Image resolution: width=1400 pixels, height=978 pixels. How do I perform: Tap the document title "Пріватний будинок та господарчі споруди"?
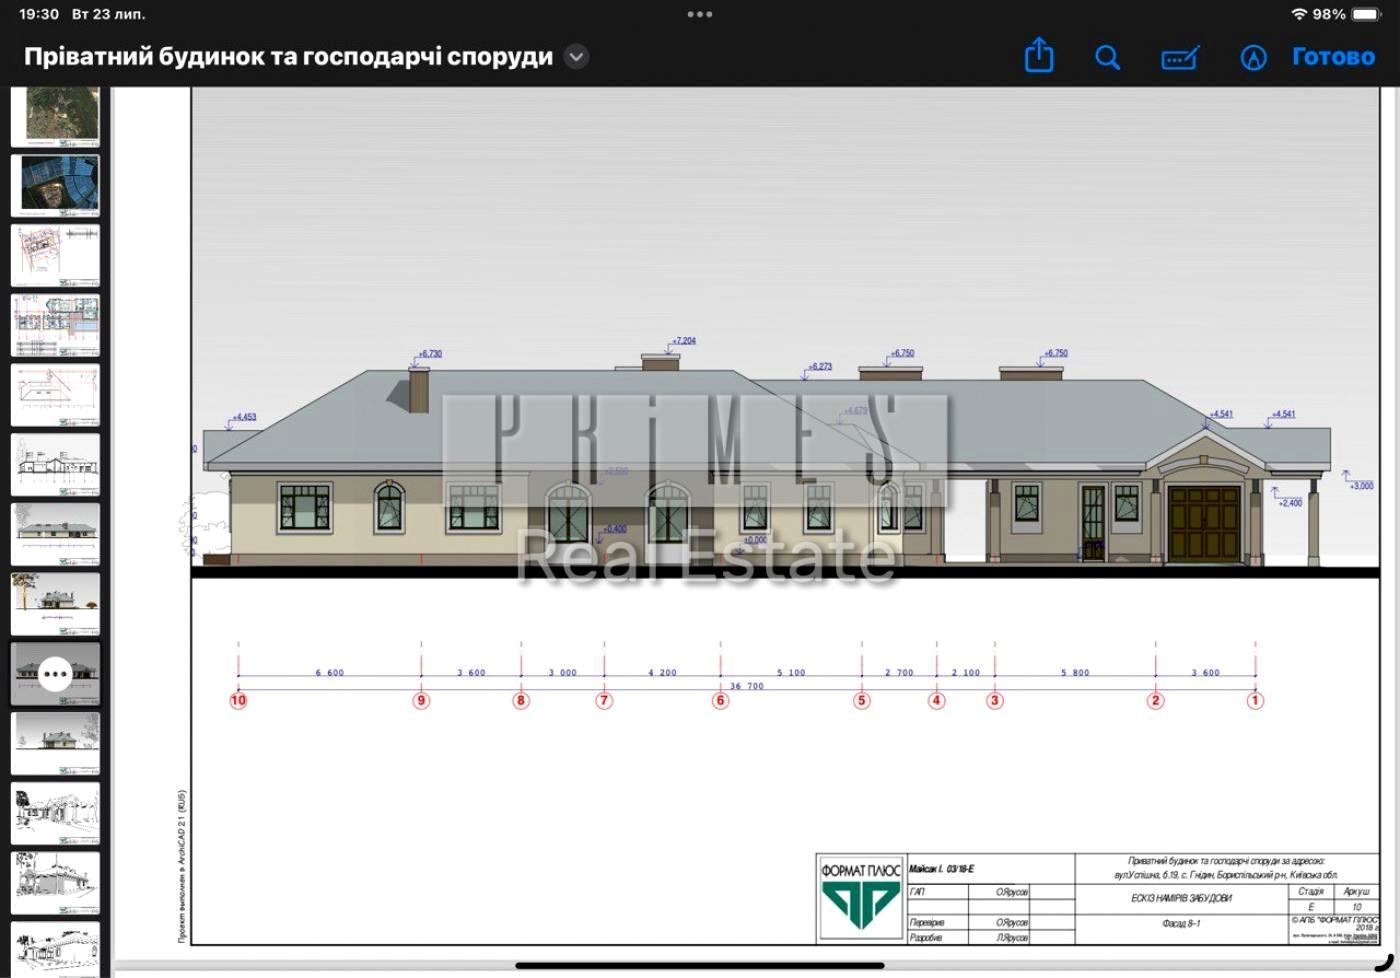coord(288,56)
